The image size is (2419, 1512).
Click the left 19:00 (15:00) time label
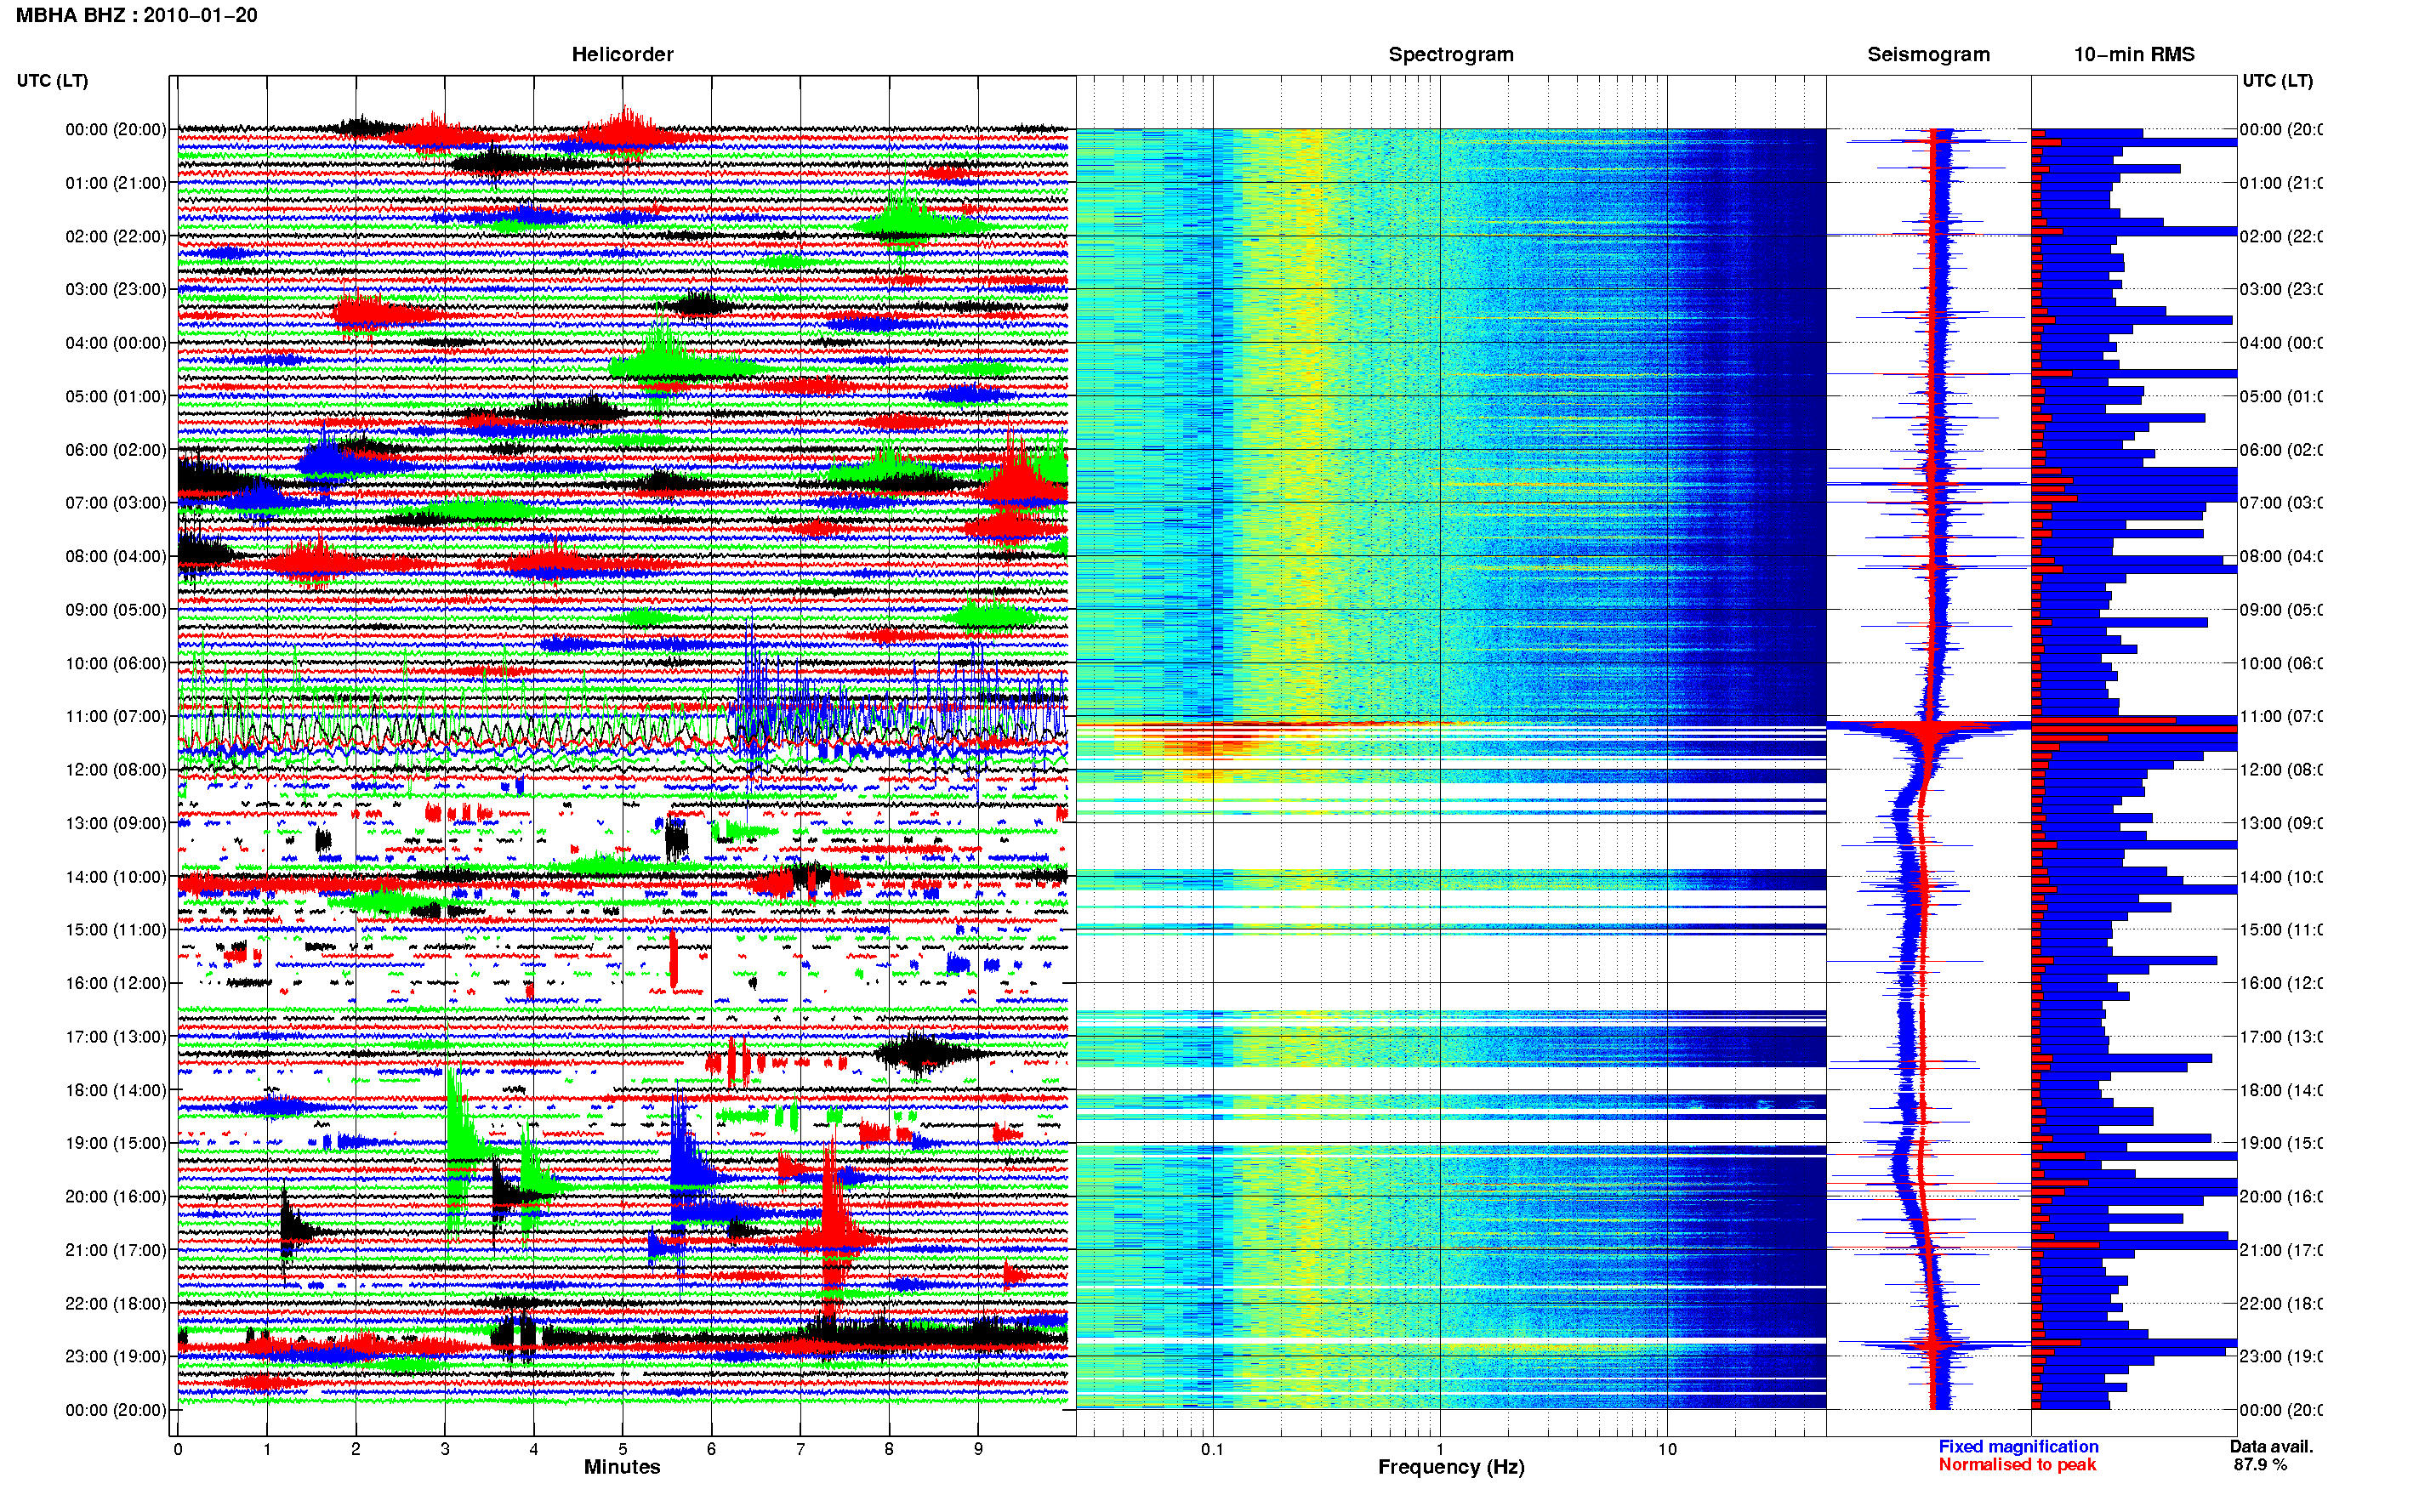pyautogui.click(x=116, y=1143)
